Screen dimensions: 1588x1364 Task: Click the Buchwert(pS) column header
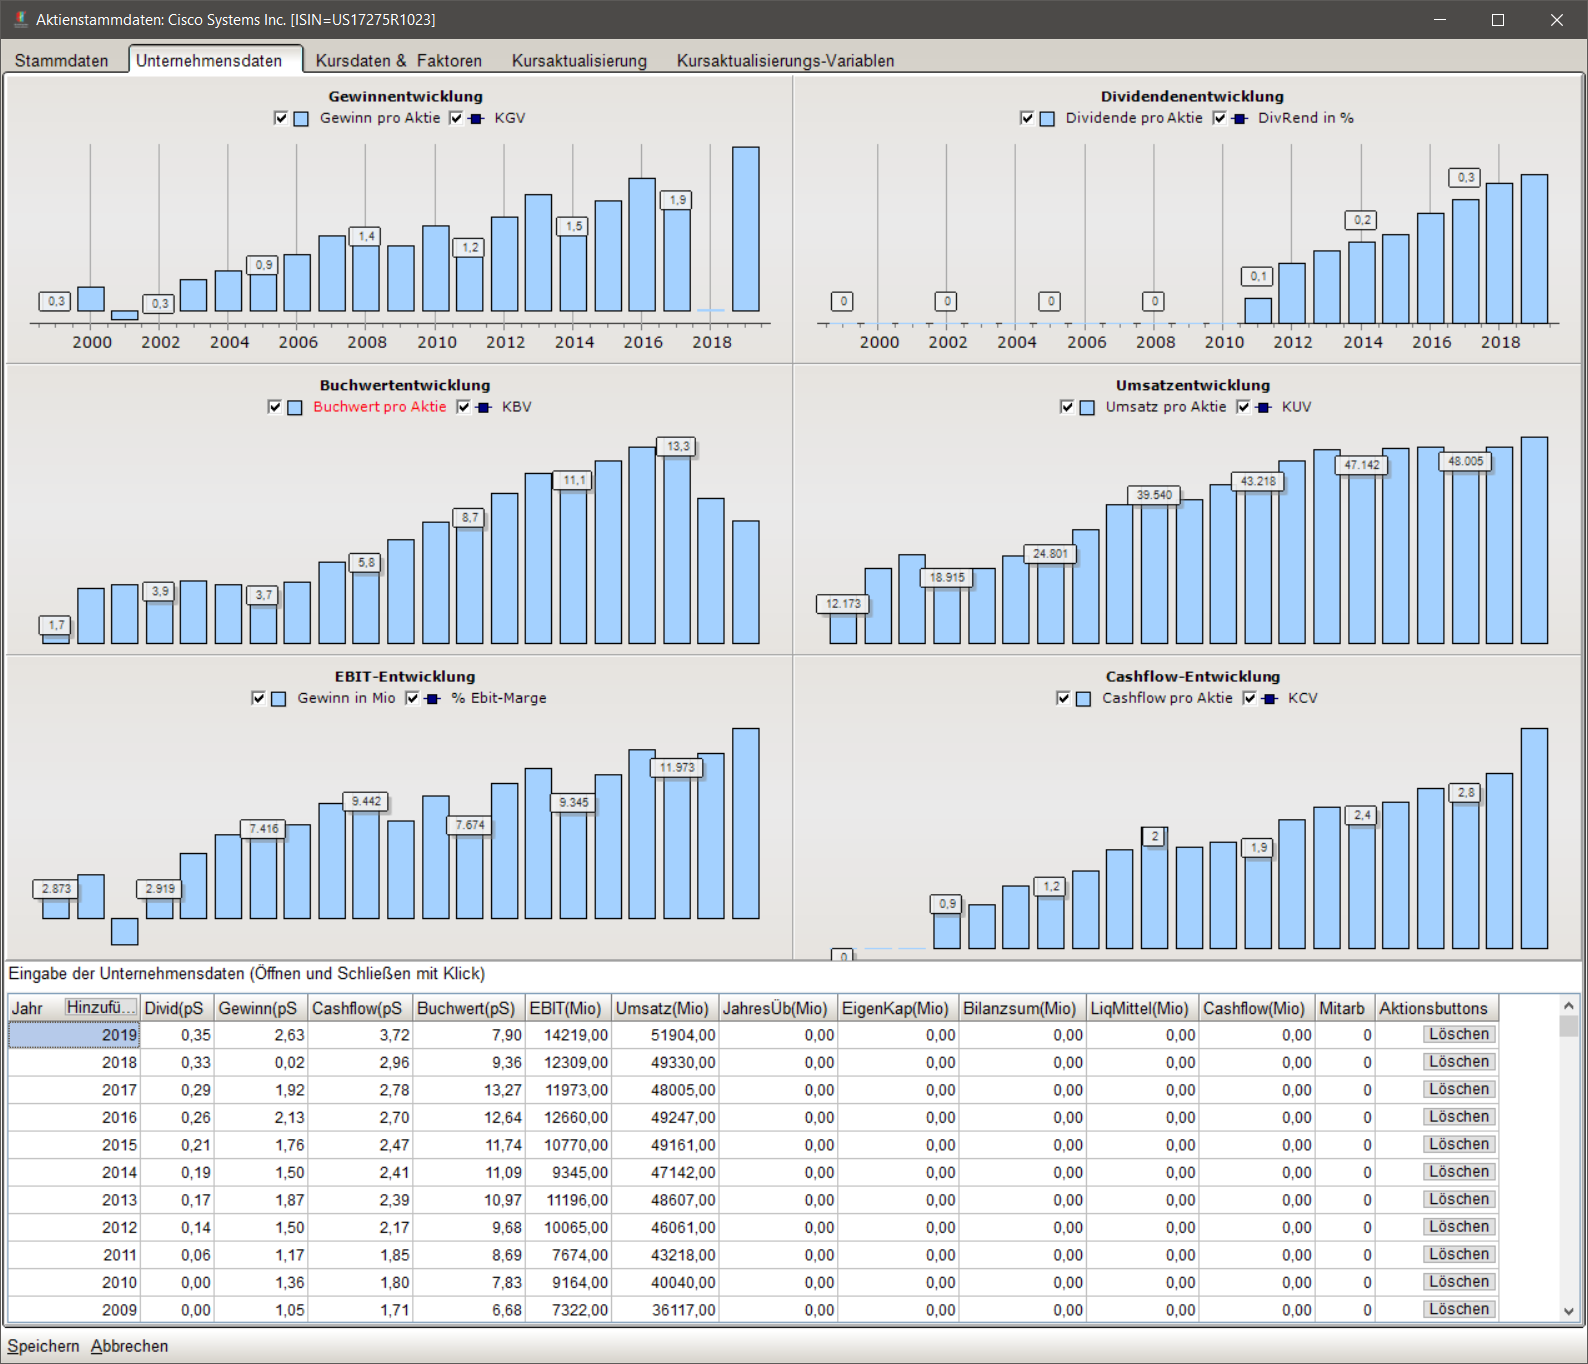point(467,1008)
